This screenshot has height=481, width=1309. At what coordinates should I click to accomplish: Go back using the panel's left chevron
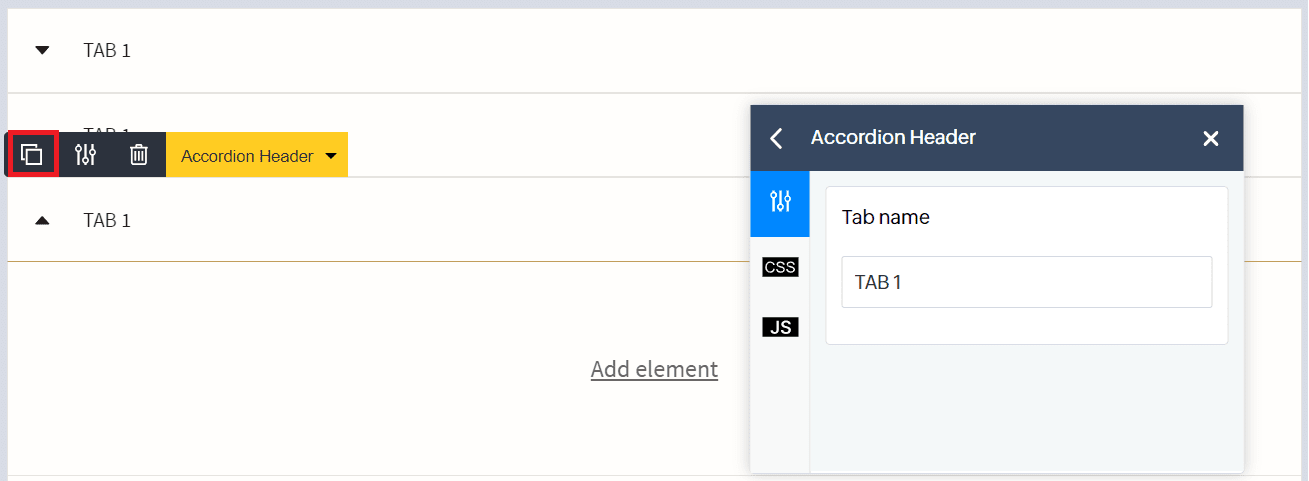click(x=777, y=138)
